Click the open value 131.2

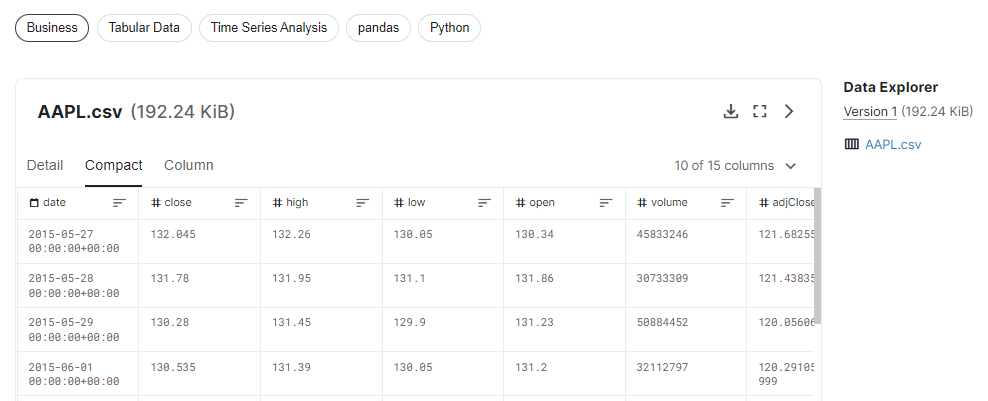pyautogui.click(x=531, y=367)
